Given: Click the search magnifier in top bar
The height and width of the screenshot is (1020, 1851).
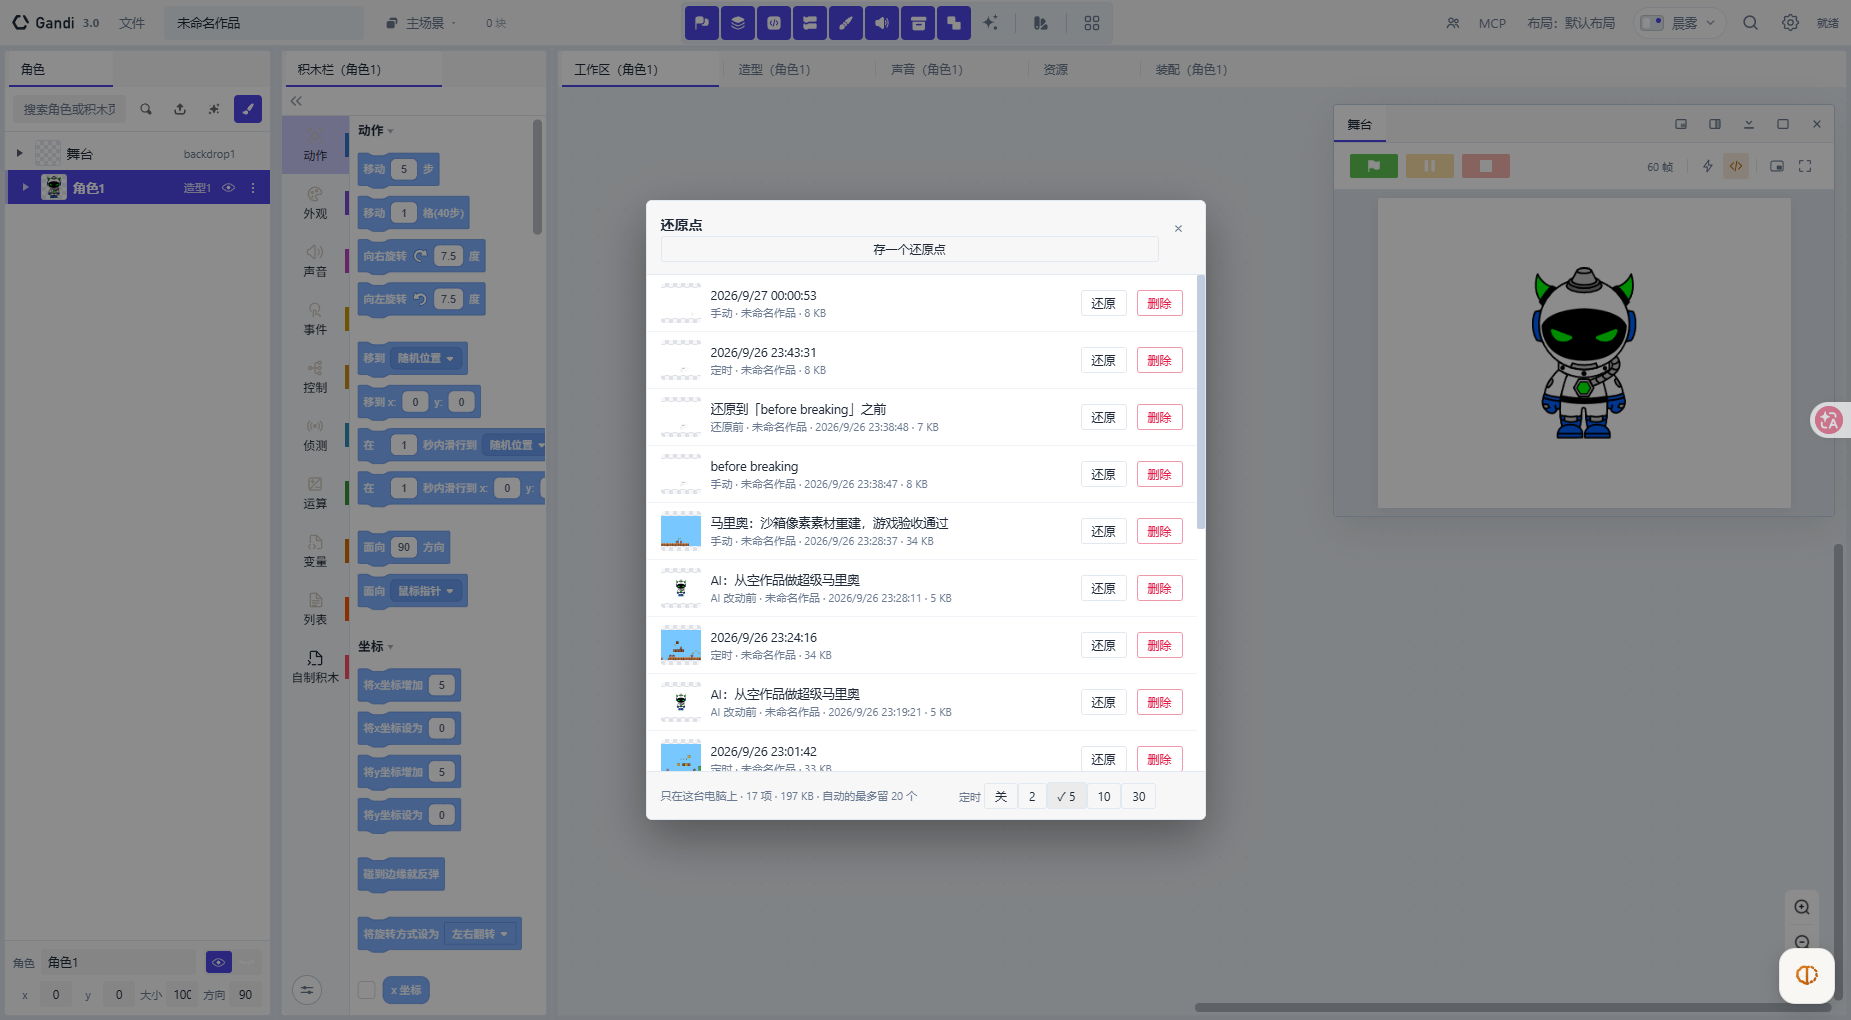Looking at the screenshot, I should click(1750, 23).
